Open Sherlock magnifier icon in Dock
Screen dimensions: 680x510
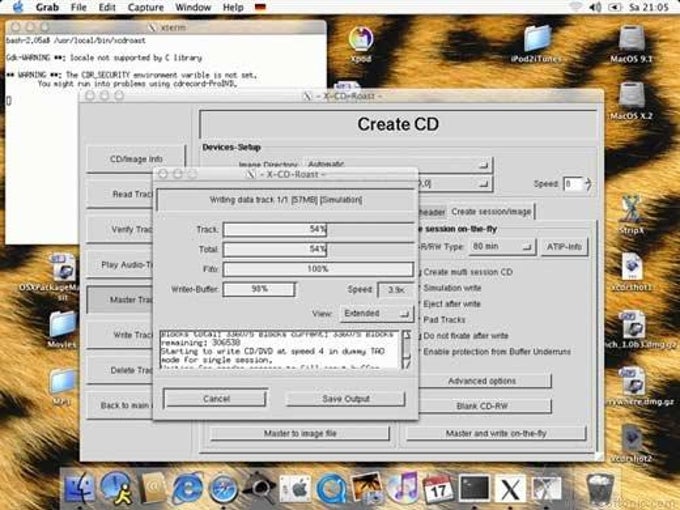point(259,488)
